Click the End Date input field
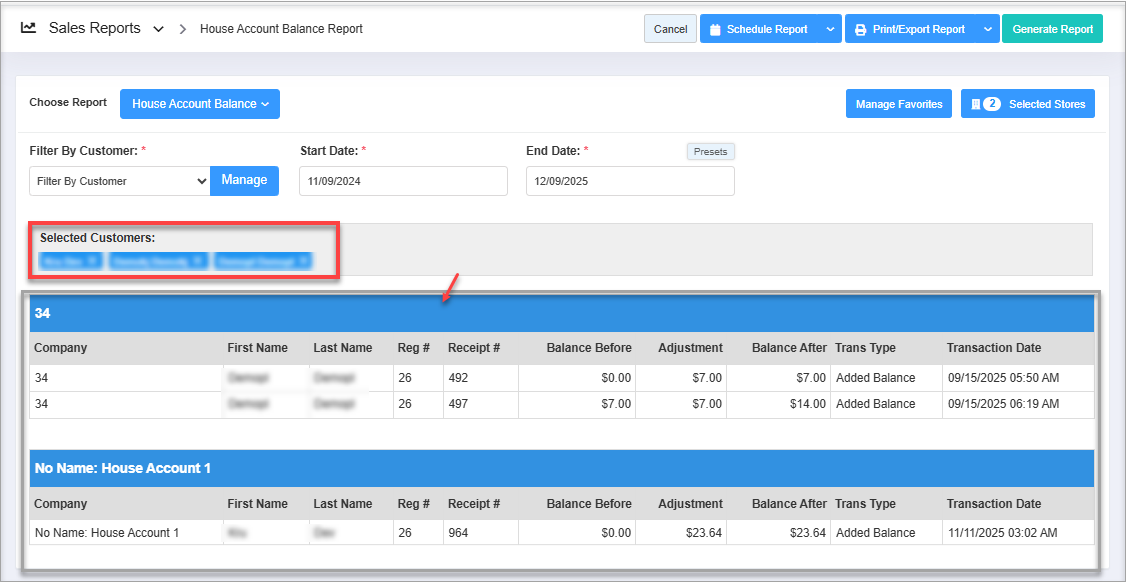Image resolution: width=1126 pixels, height=582 pixels. click(629, 181)
